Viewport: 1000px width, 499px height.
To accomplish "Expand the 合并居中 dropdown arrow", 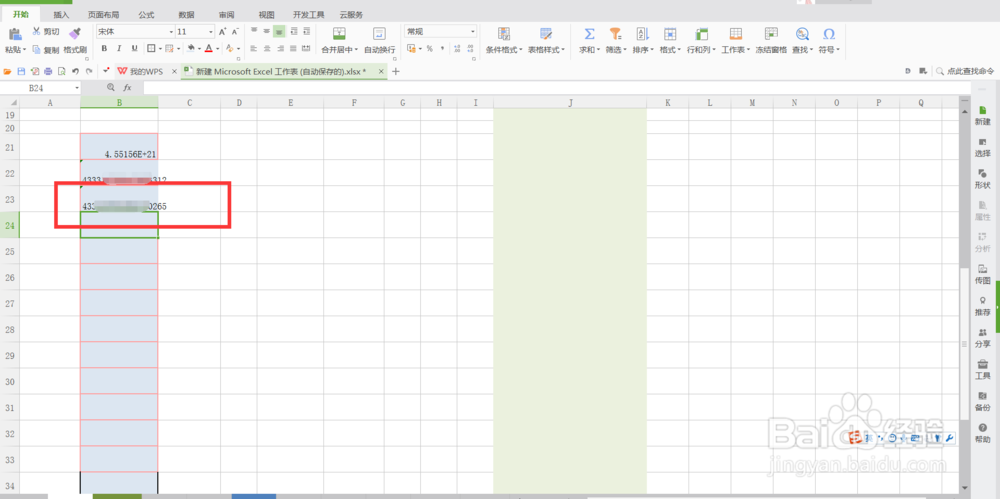I will click(x=356, y=50).
